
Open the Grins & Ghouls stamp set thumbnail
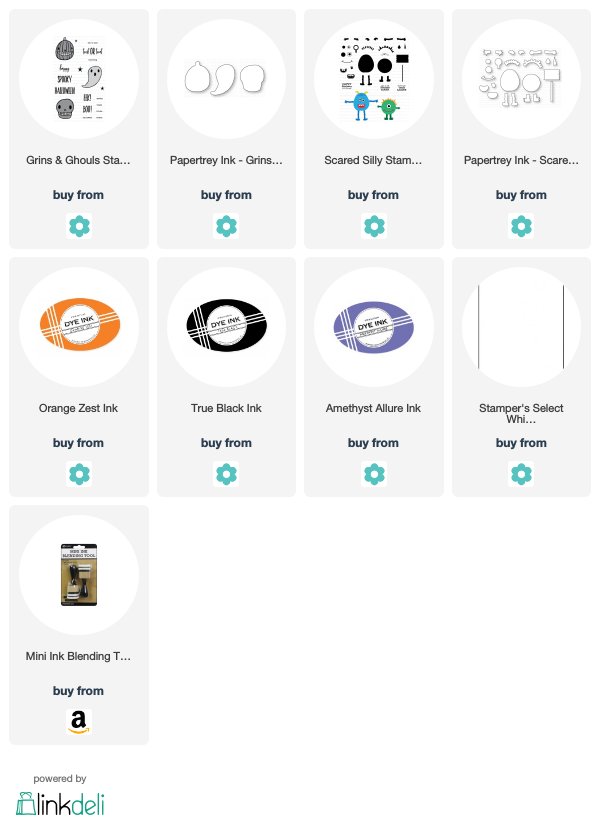79,78
